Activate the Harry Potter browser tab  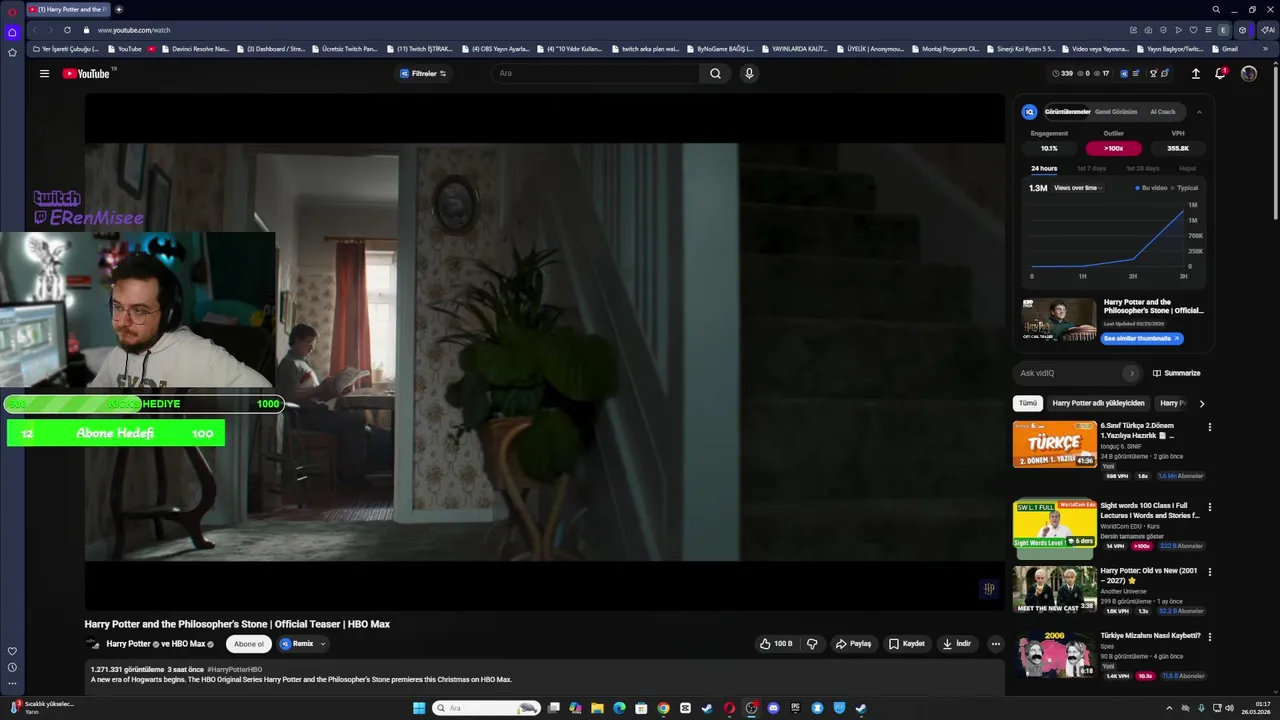(x=68, y=9)
